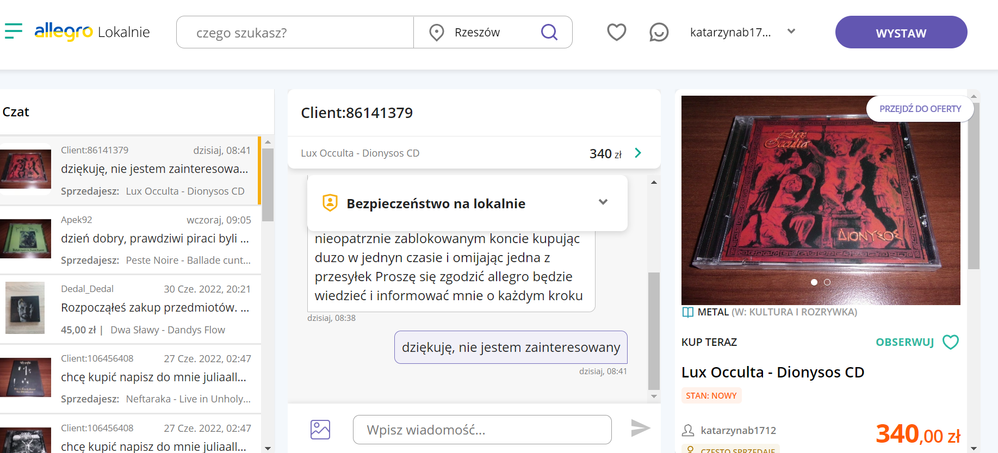The image size is (998, 453).
Task: Select Dwa Sławy thumbnail in chat list
Action: click(25, 308)
